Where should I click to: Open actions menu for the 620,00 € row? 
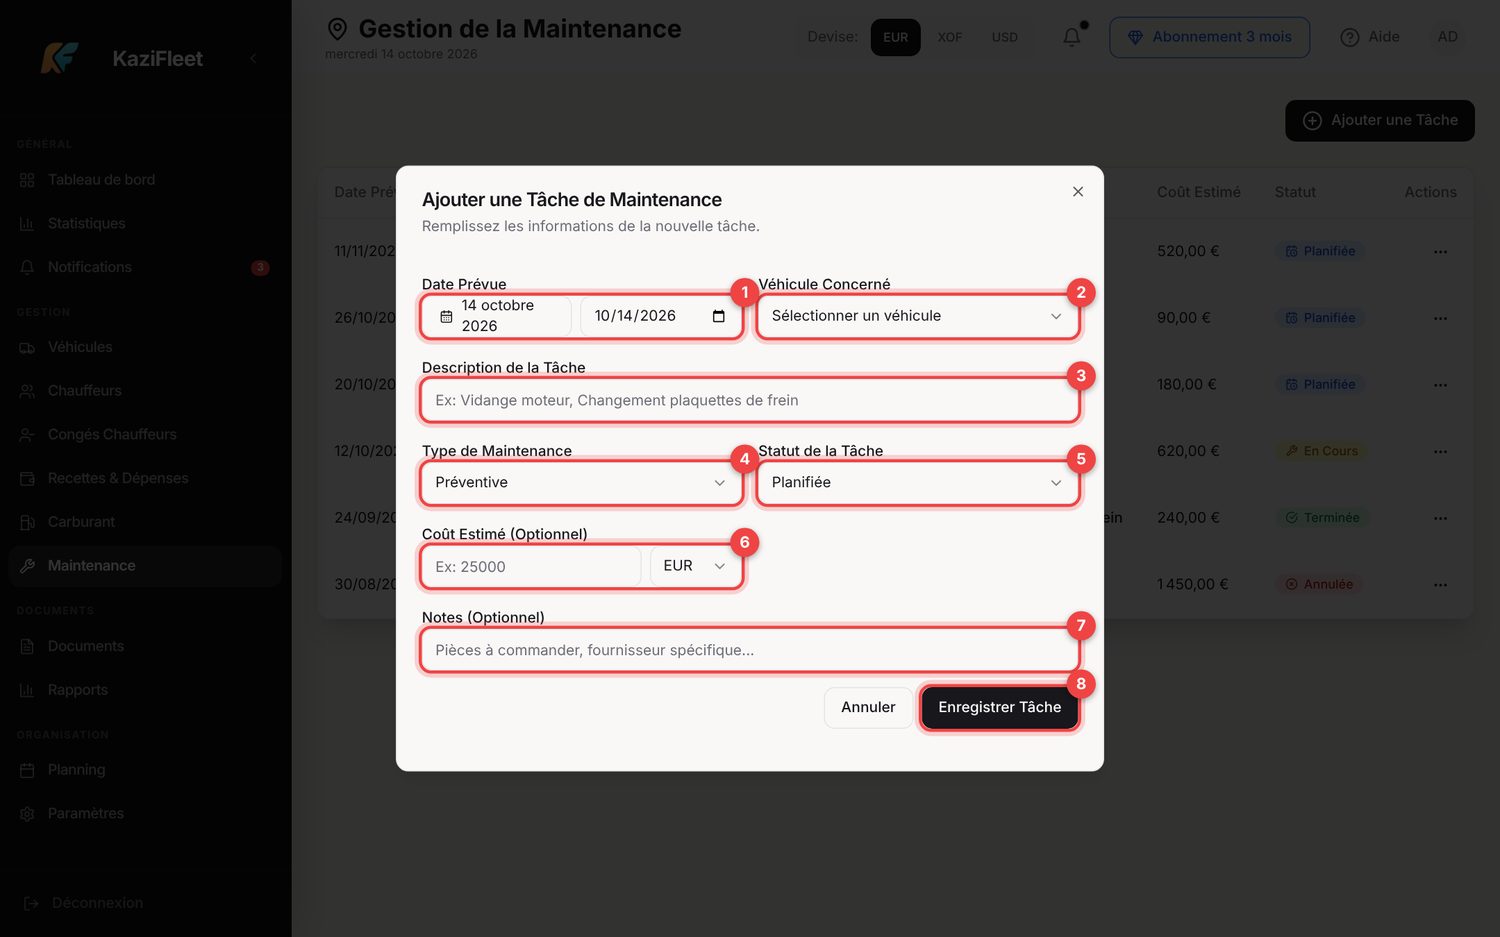(x=1440, y=452)
